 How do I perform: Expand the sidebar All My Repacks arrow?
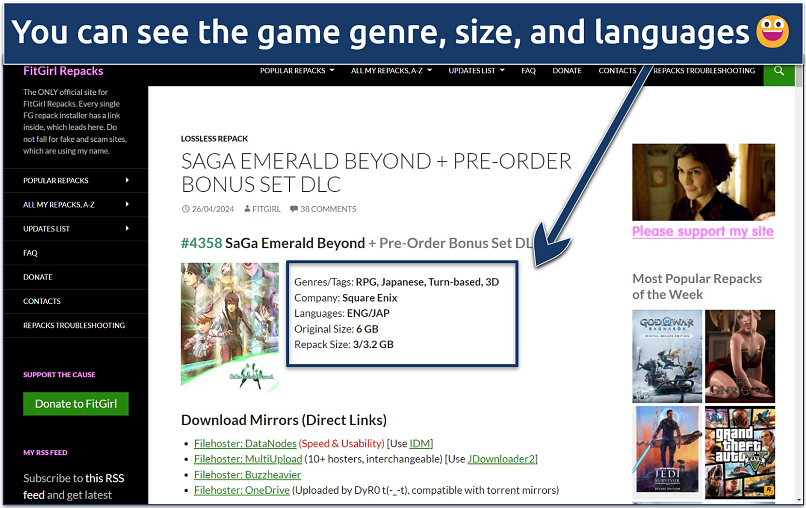[x=127, y=204]
